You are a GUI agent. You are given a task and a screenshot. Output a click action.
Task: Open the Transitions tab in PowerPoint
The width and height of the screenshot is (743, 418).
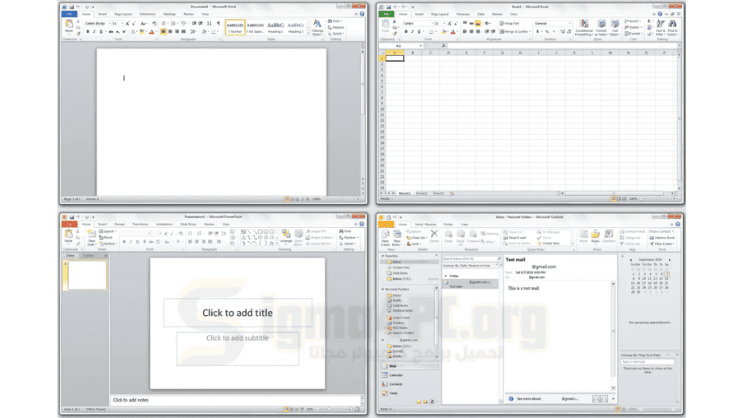pos(140,224)
